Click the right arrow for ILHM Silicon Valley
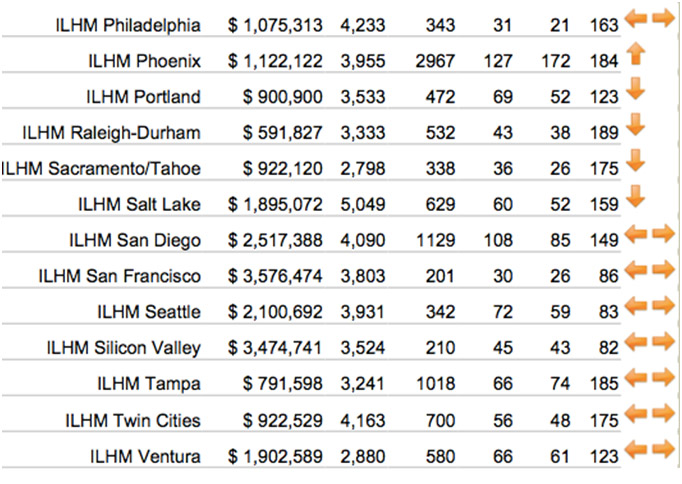Screen dimensions: 682x484 [664, 341]
